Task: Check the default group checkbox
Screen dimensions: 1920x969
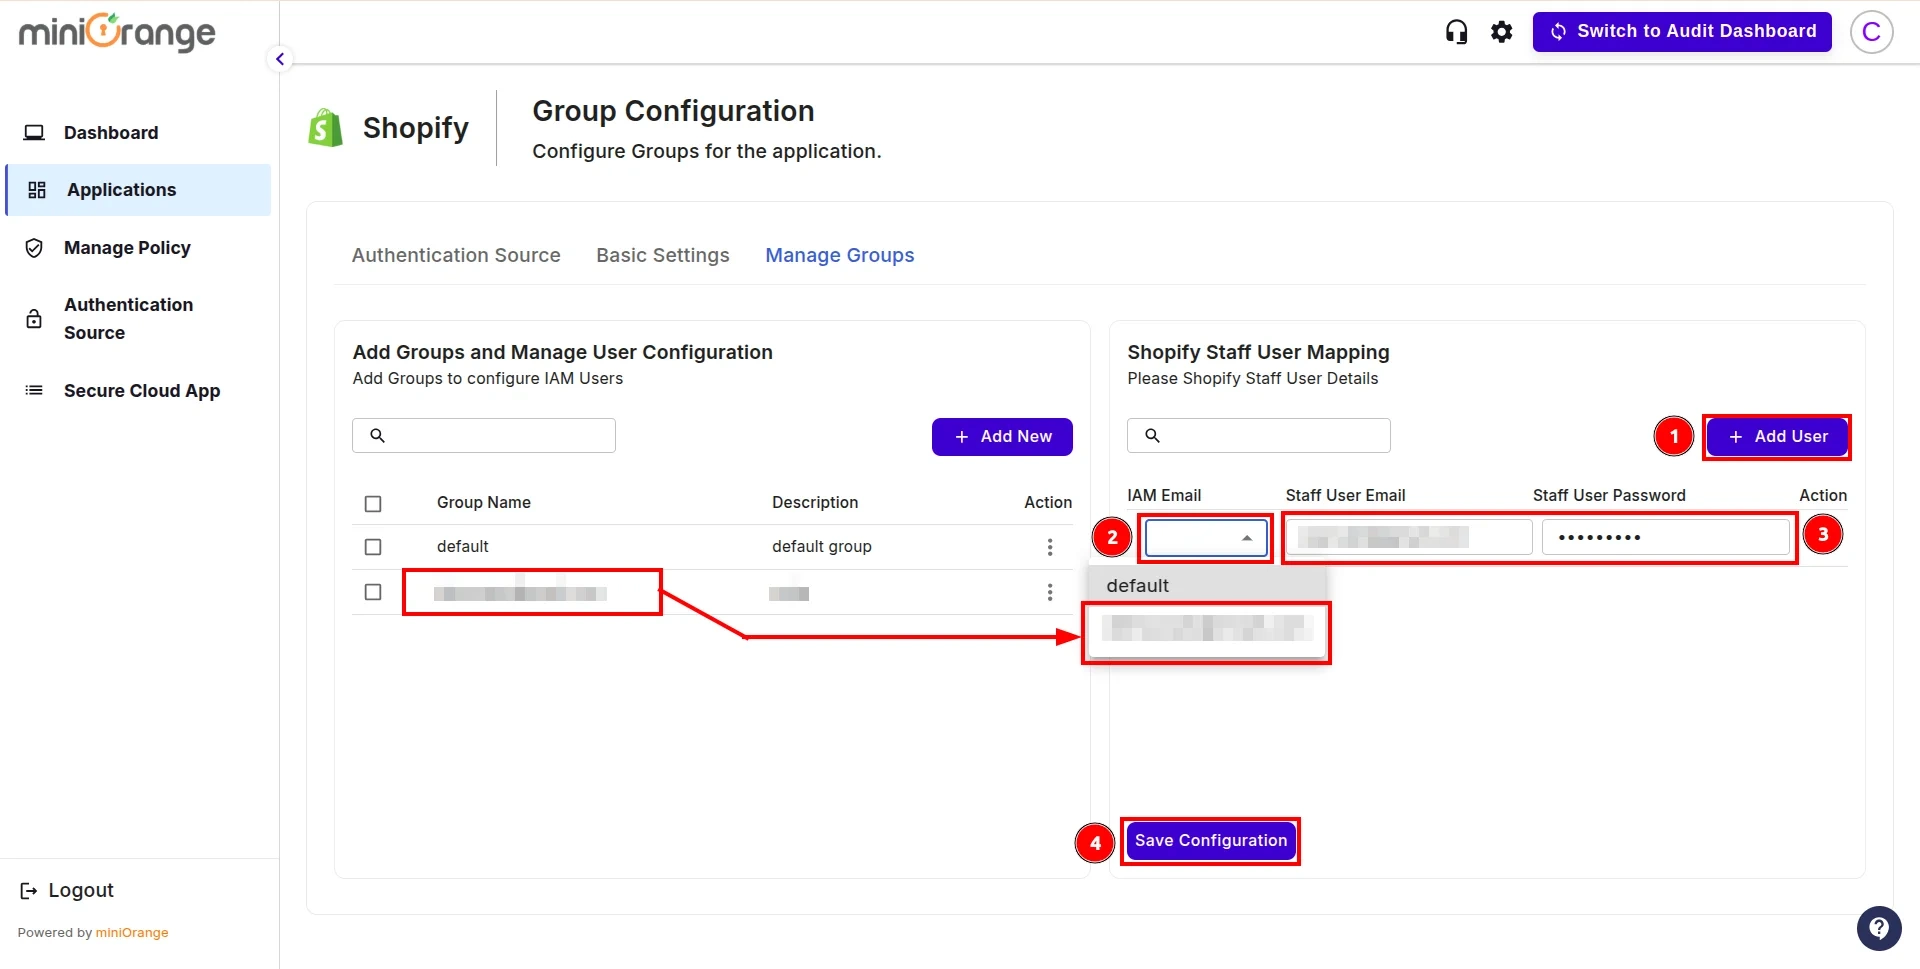Action: tap(373, 547)
